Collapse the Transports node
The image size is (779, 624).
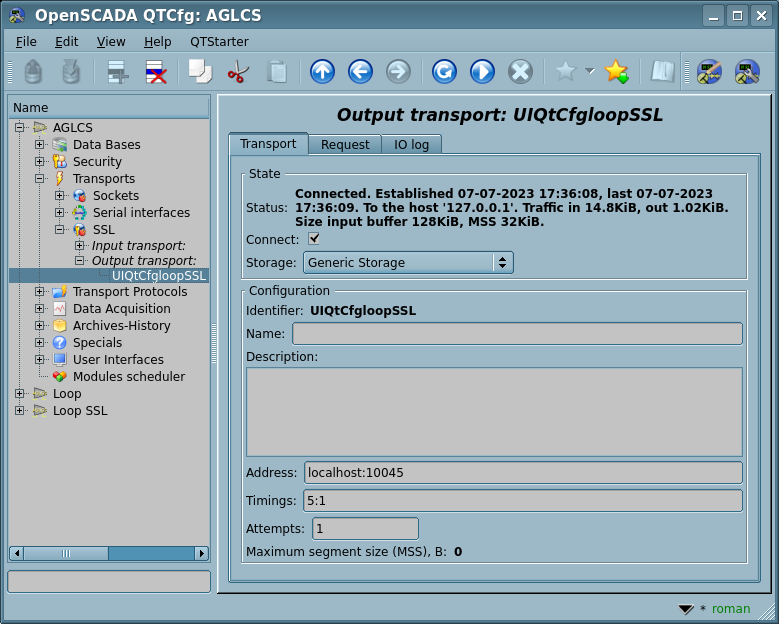39,178
